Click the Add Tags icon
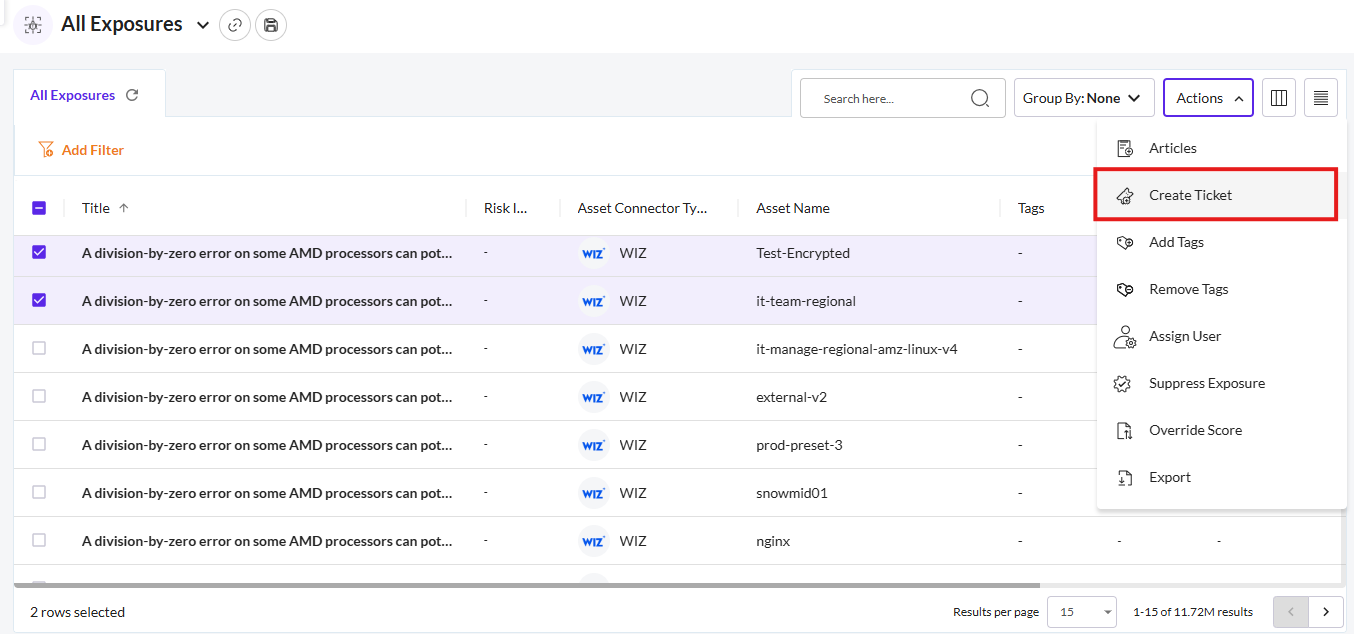 1125,242
